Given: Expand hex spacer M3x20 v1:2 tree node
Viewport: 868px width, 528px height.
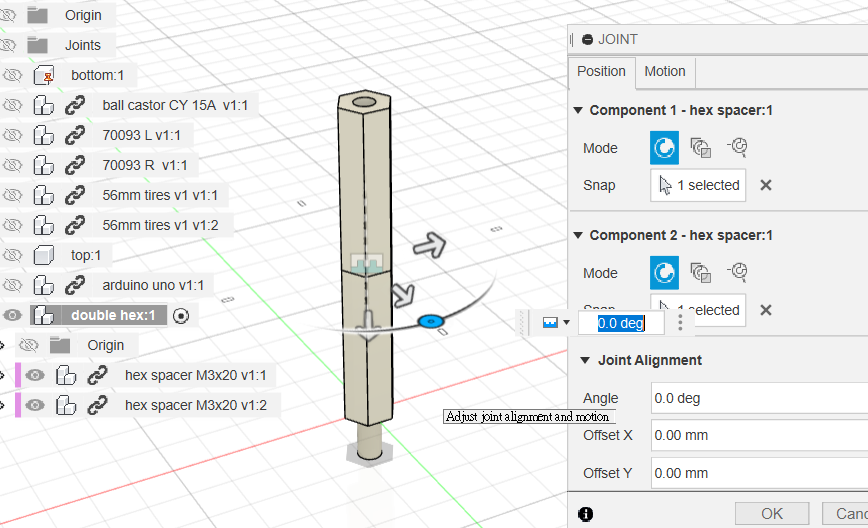Looking at the screenshot, I should click(x=2, y=405).
